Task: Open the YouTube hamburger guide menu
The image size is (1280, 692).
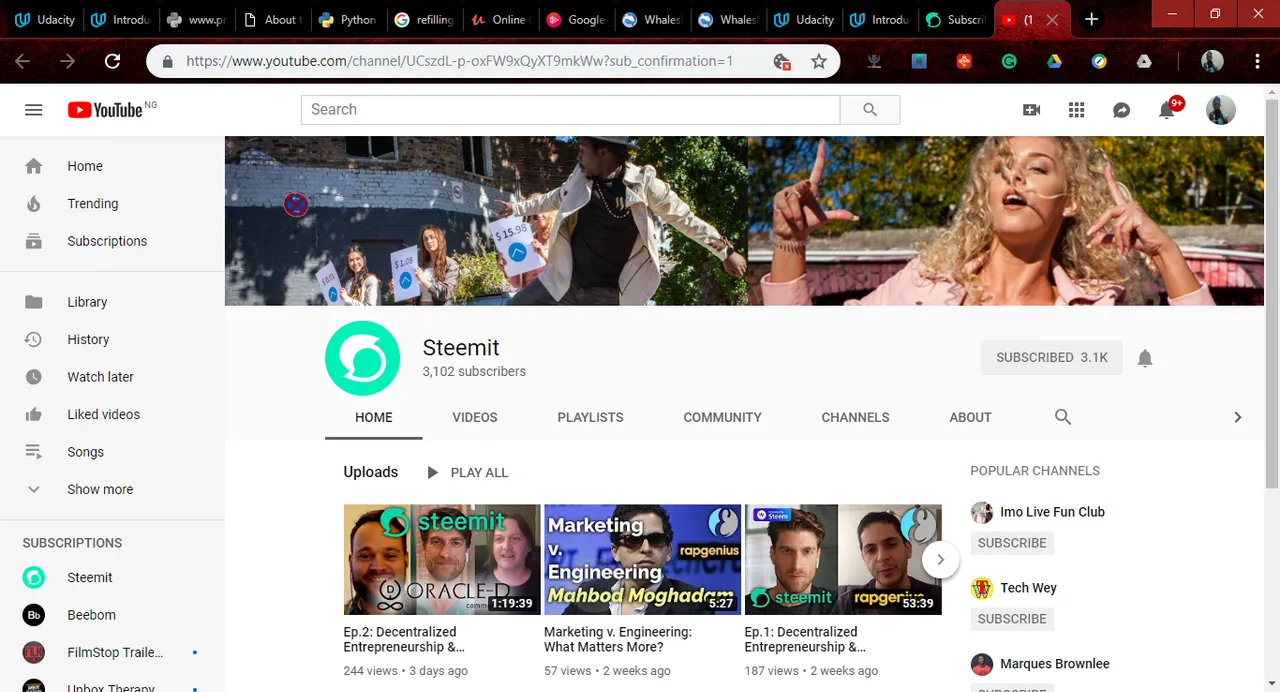Action: coord(34,110)
